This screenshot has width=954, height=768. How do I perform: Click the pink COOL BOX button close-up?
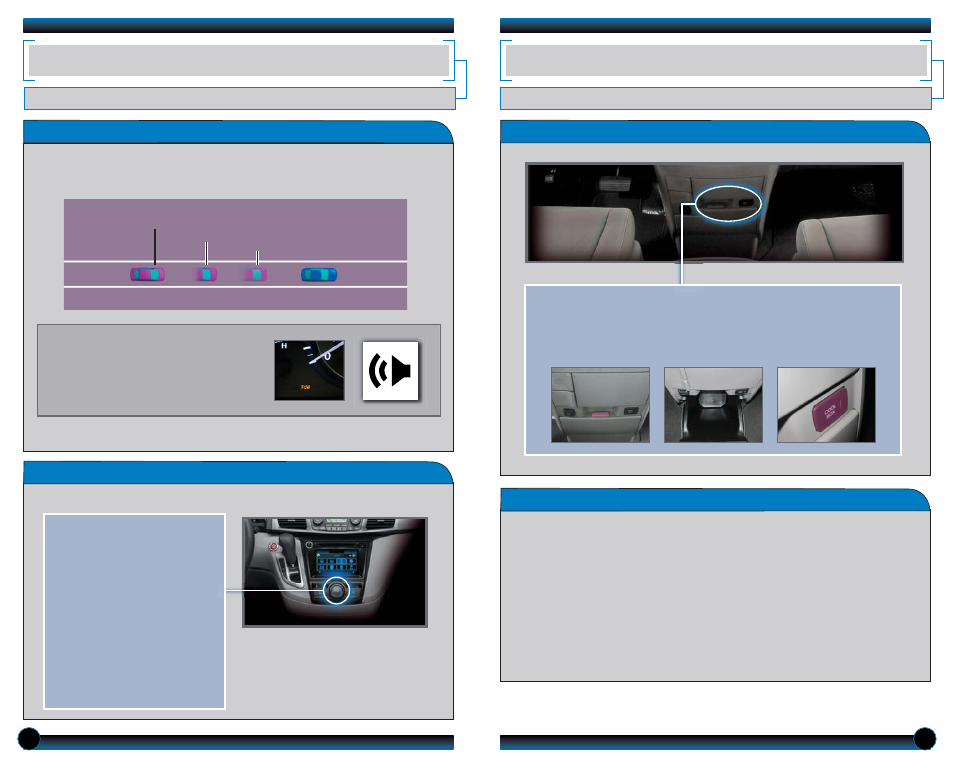click(x=830, y=411)
